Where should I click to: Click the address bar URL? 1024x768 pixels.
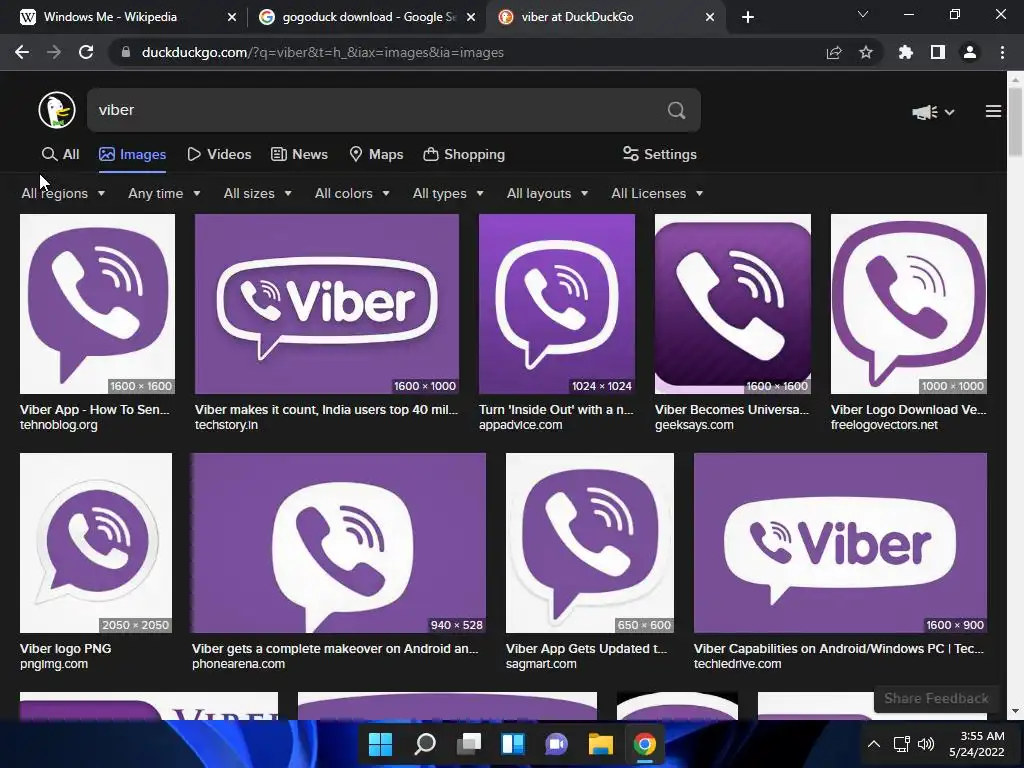tap(323, 52)
